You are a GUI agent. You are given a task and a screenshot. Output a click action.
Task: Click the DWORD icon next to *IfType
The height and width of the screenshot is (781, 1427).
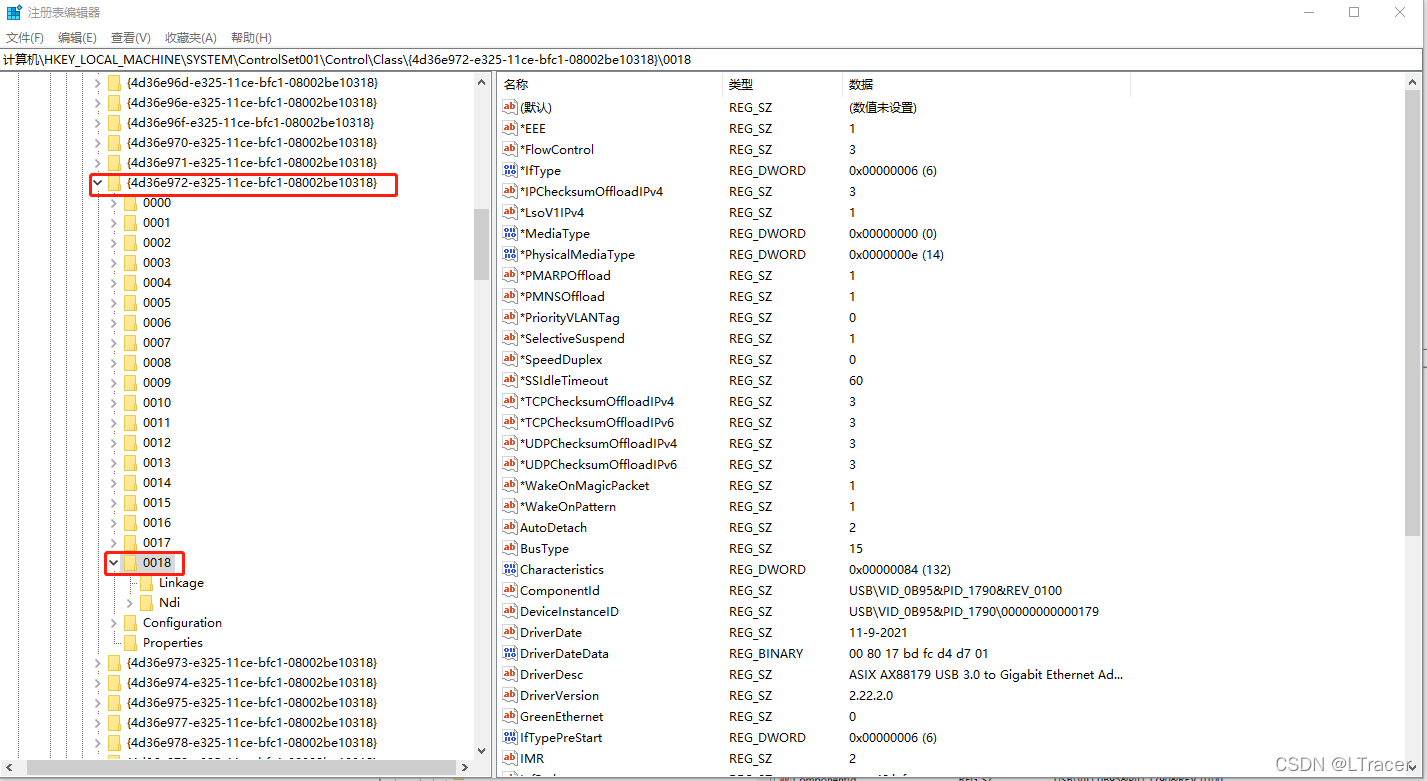tap(510, 170)
